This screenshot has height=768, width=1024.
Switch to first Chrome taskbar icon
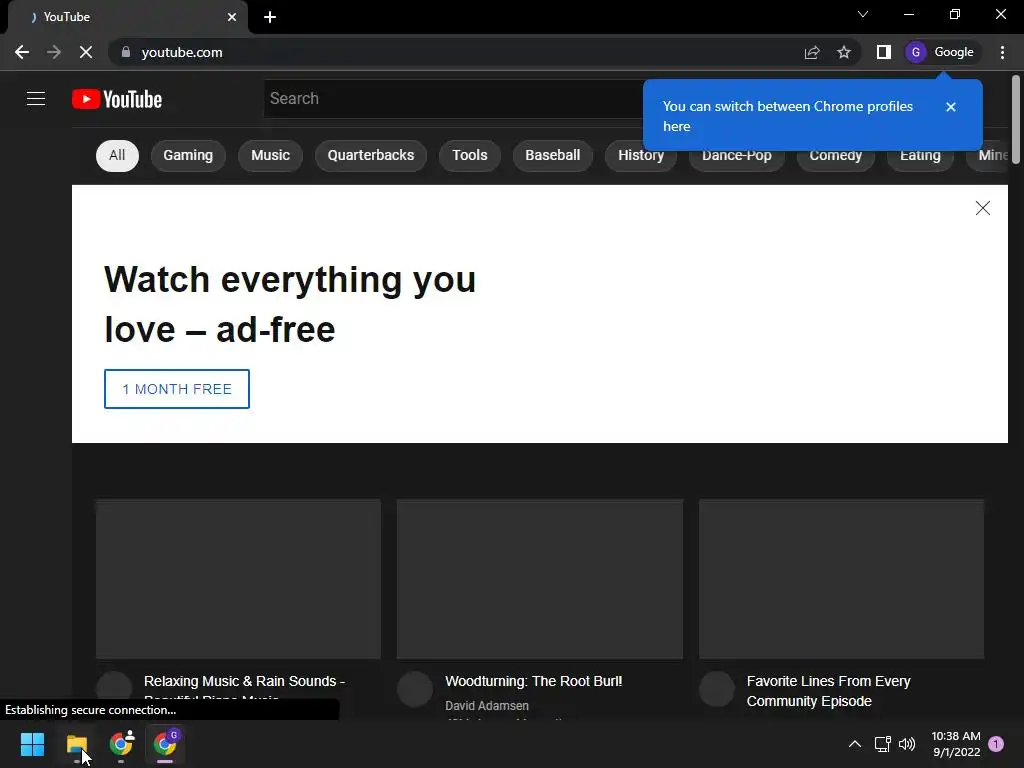point(121,744)
